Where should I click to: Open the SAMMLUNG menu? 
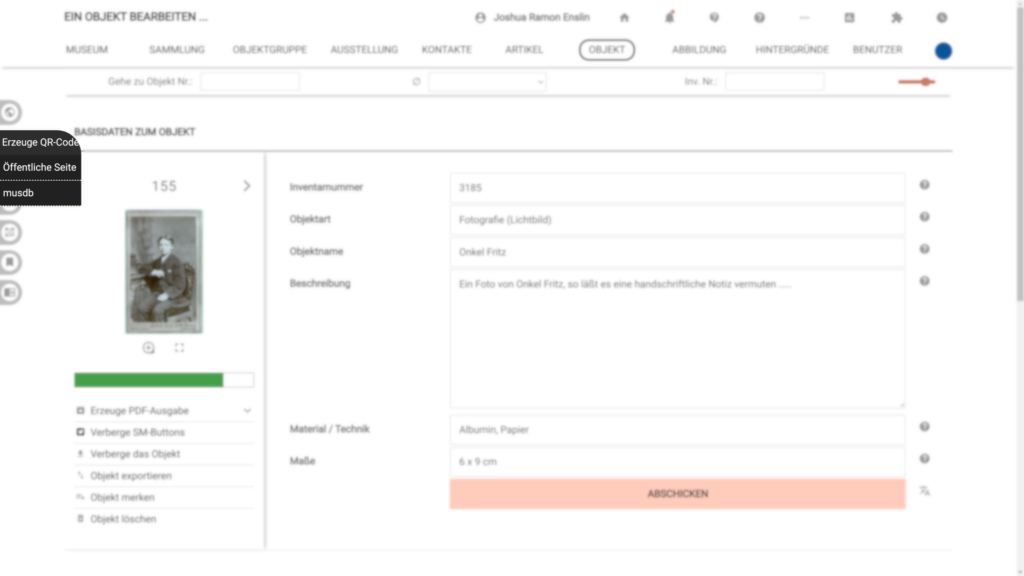(x=177, y=50)
